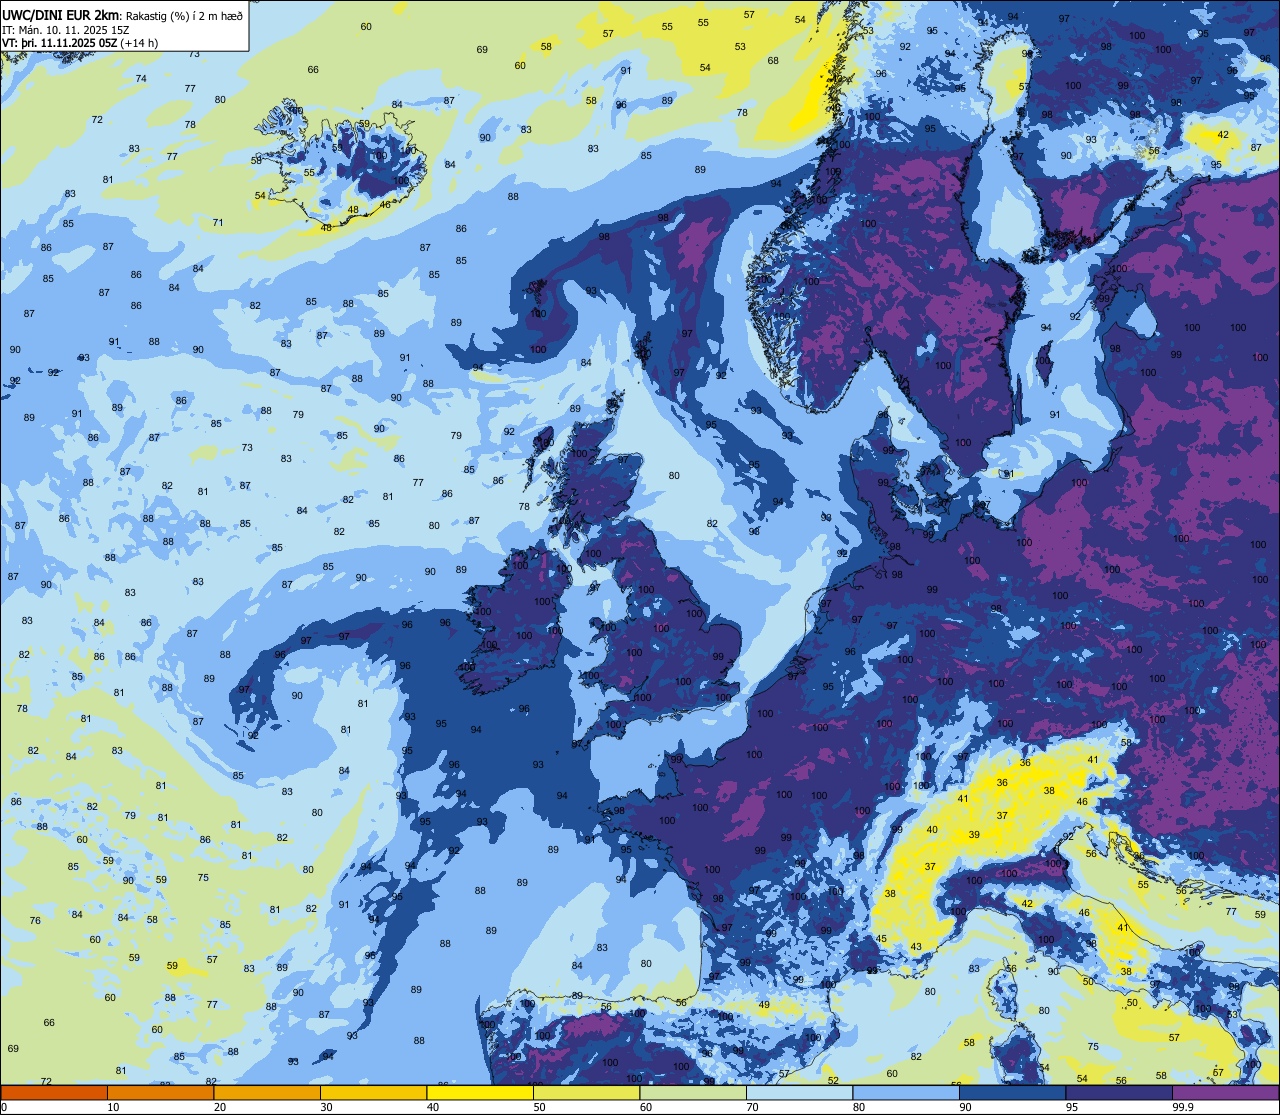1280x1115 pixels.
Task: Click the '20' label on the legend scale
Action: 220,1107
